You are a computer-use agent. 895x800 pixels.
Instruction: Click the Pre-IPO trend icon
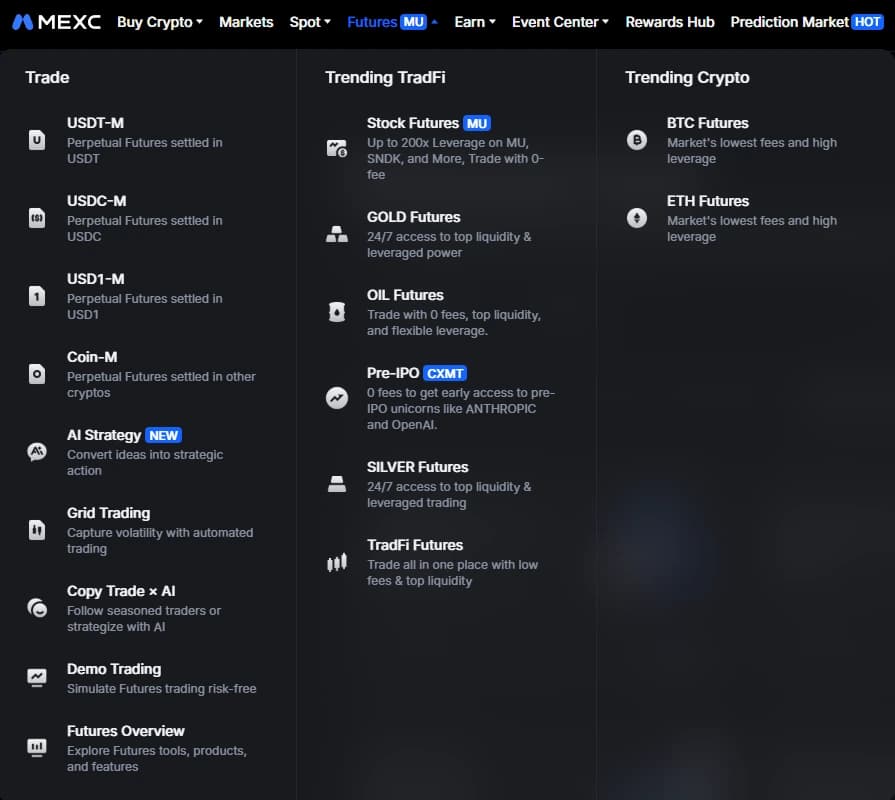(x=337, y=398)
